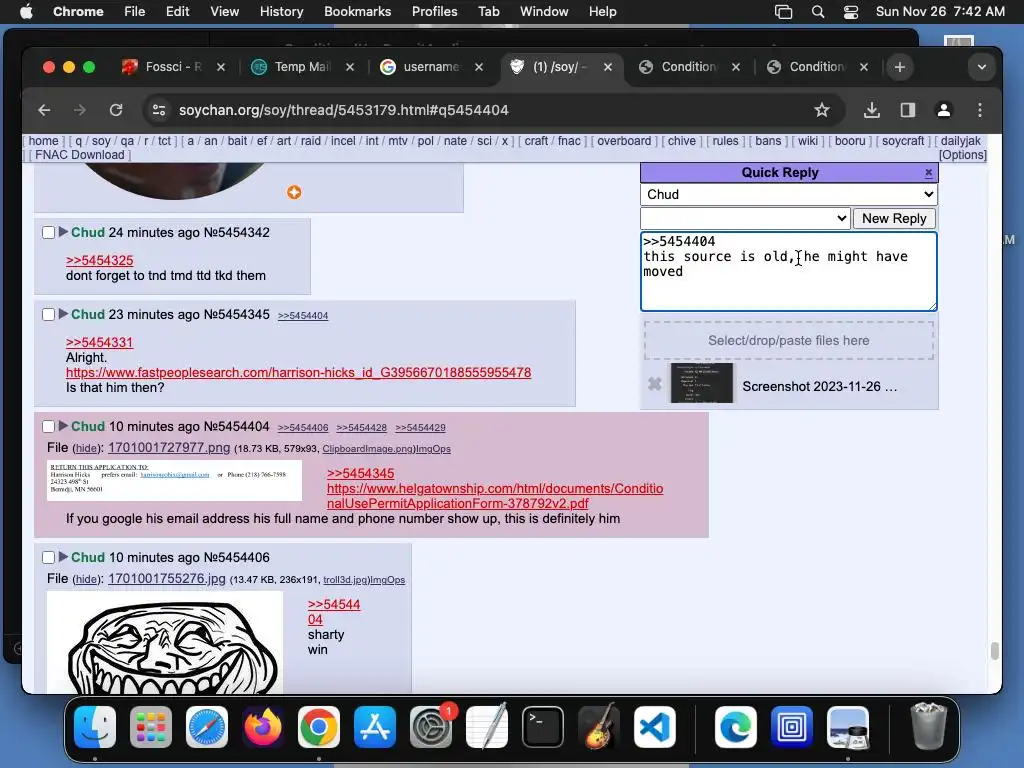This screenshot has height=768, width=1024.
Task: Open App Store from the Dock
Action: pyautogui.click(x=375, y=727)
